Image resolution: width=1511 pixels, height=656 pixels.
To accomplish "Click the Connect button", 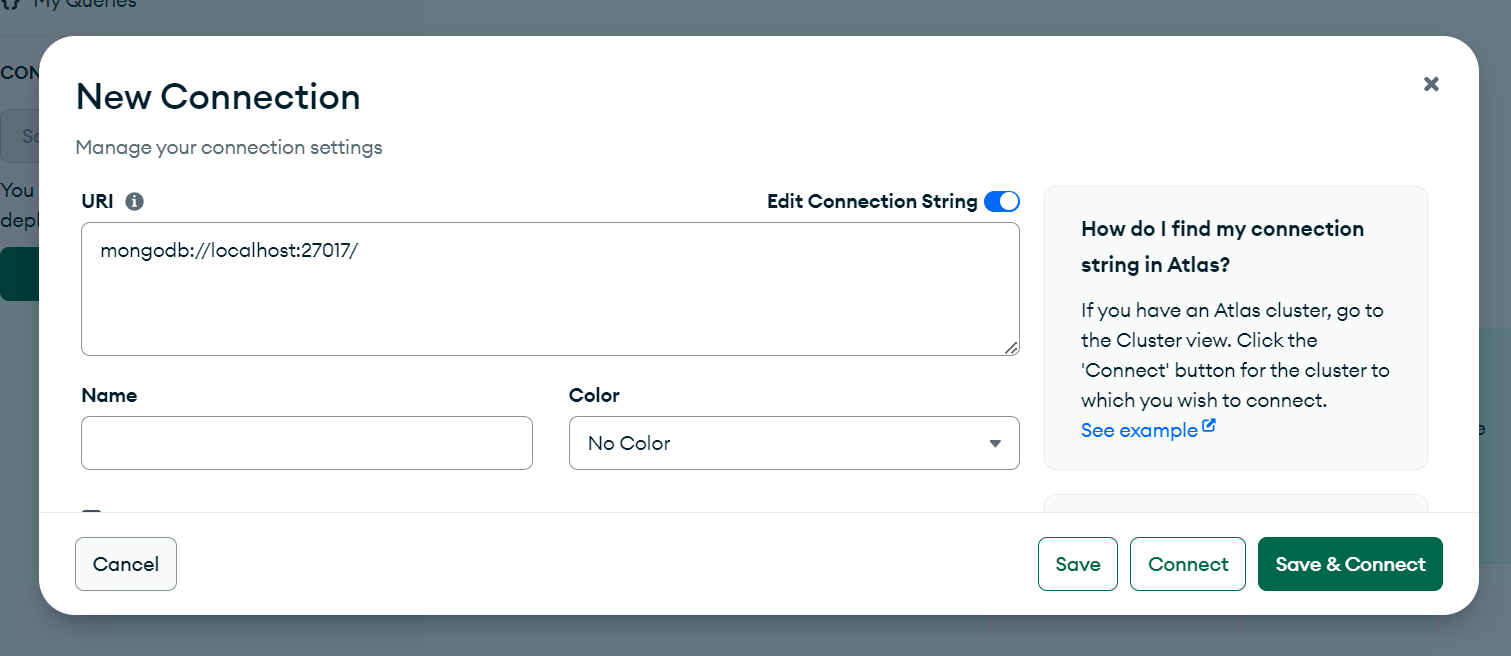I will coord(1187,563).
